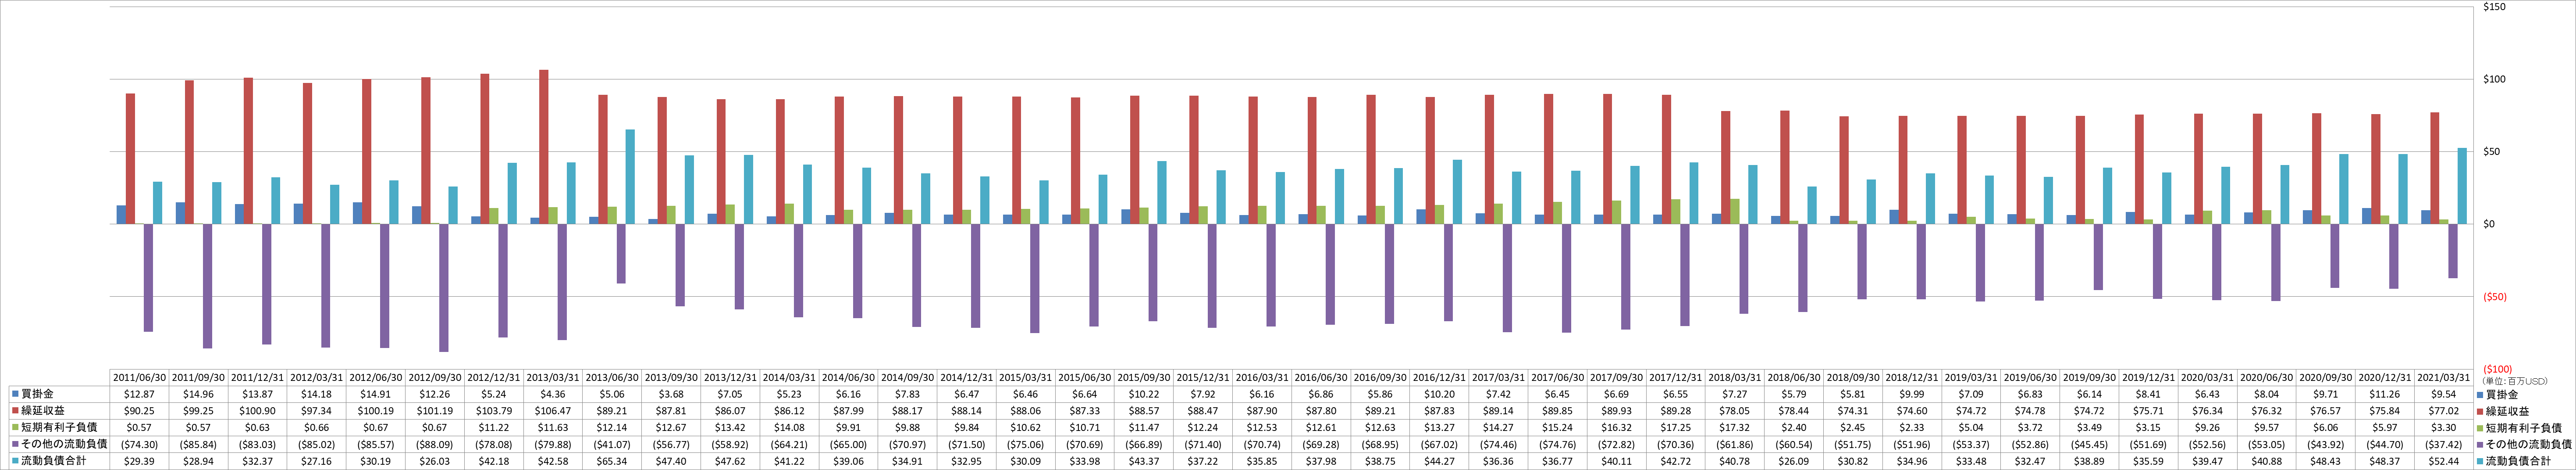
Task: Click the blue 買掛金 swatch in the table row header
Action: (15, 394)
